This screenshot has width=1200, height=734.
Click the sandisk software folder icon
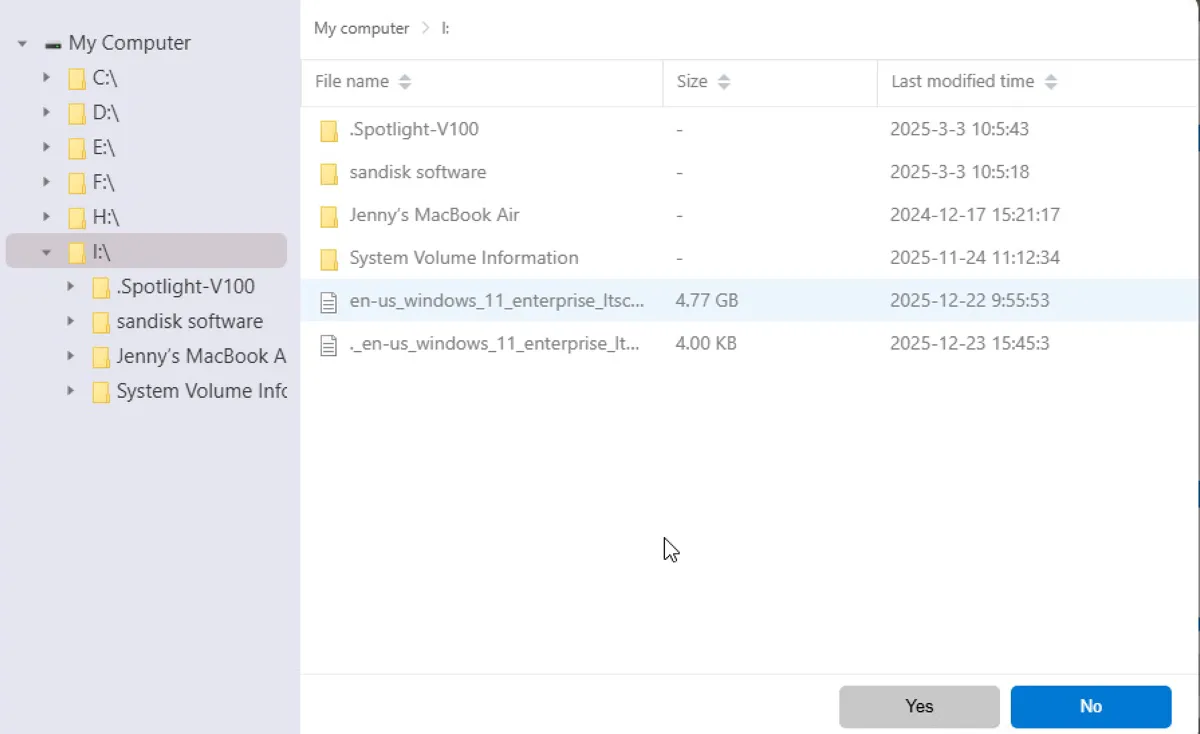(329, 172)
